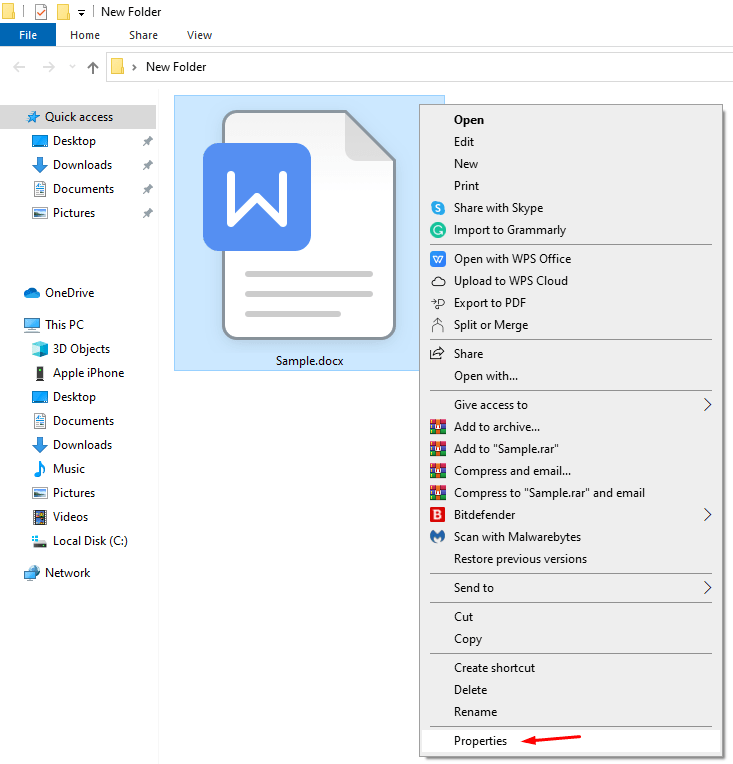Choose Open from the context menu
The width and height of the screenshot is (733, 764).
571,120
